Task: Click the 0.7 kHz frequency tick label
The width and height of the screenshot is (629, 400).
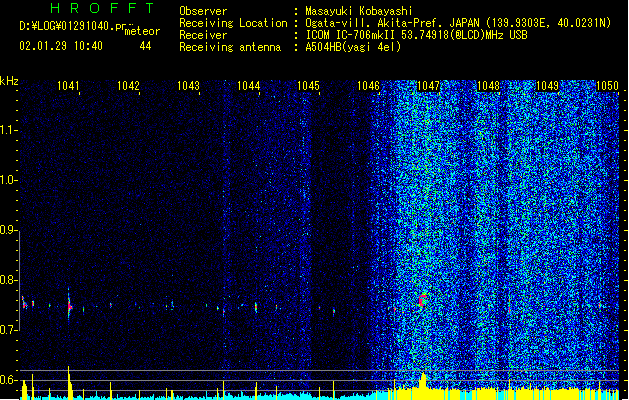Action: point(9,330)
